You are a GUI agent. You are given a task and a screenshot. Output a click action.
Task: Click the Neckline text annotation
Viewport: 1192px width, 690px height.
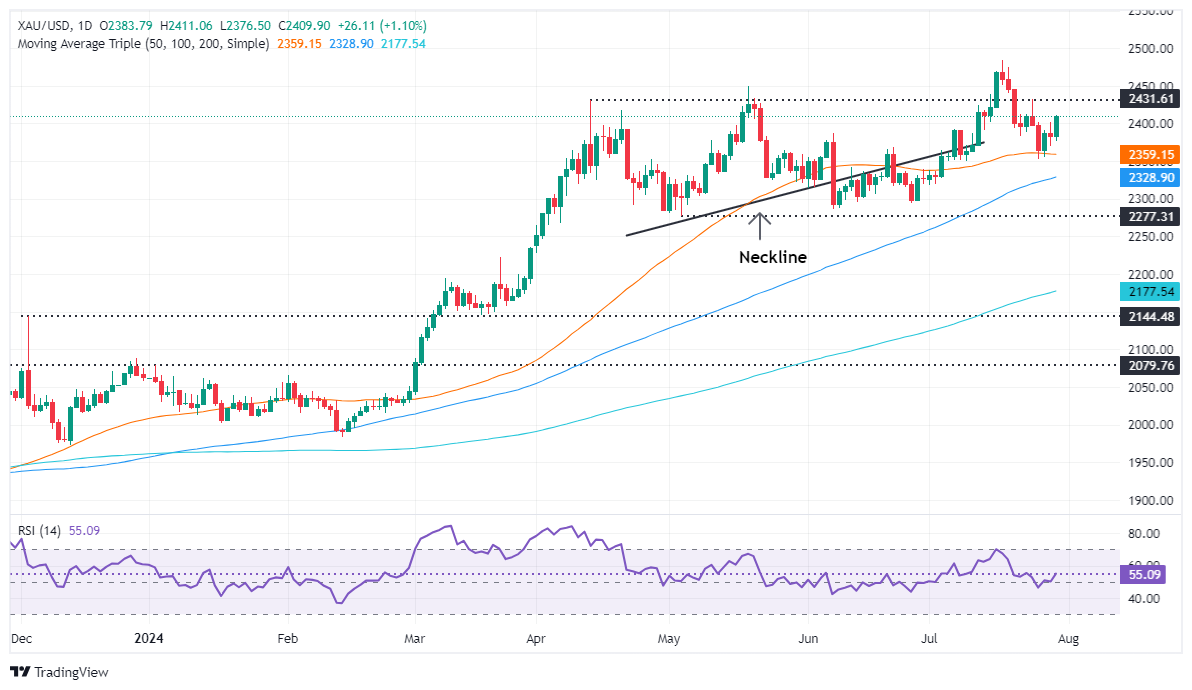click(772, 257)
